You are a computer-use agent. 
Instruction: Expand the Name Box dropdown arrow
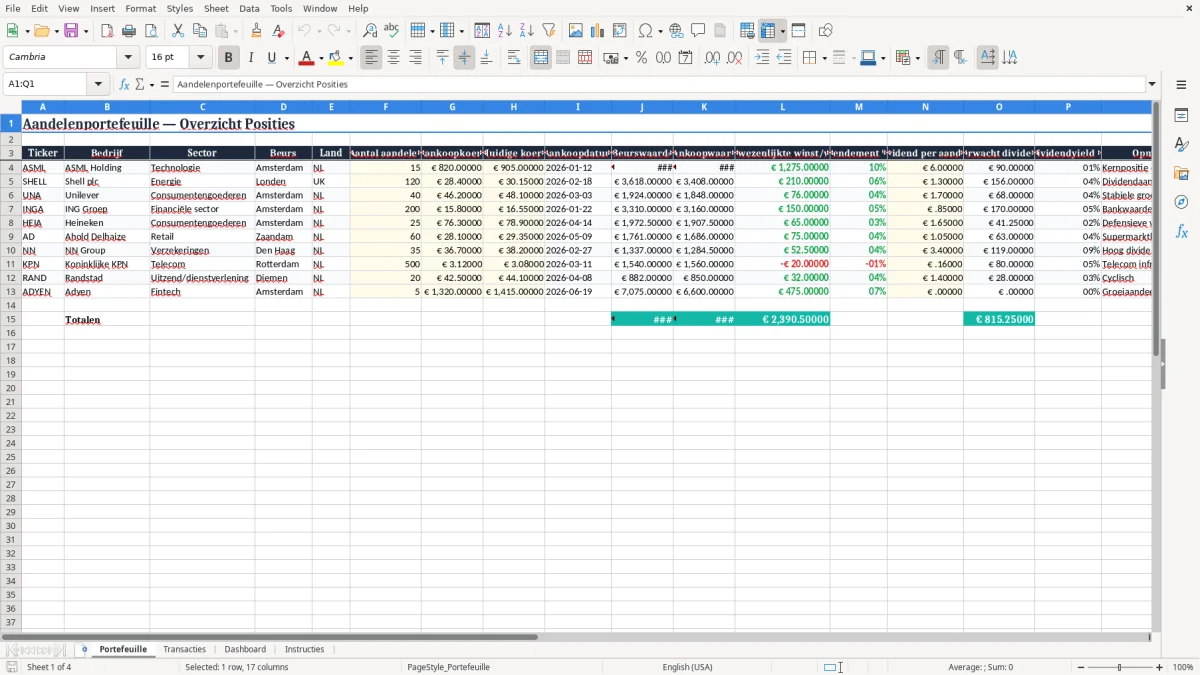[x=98, y=85]
